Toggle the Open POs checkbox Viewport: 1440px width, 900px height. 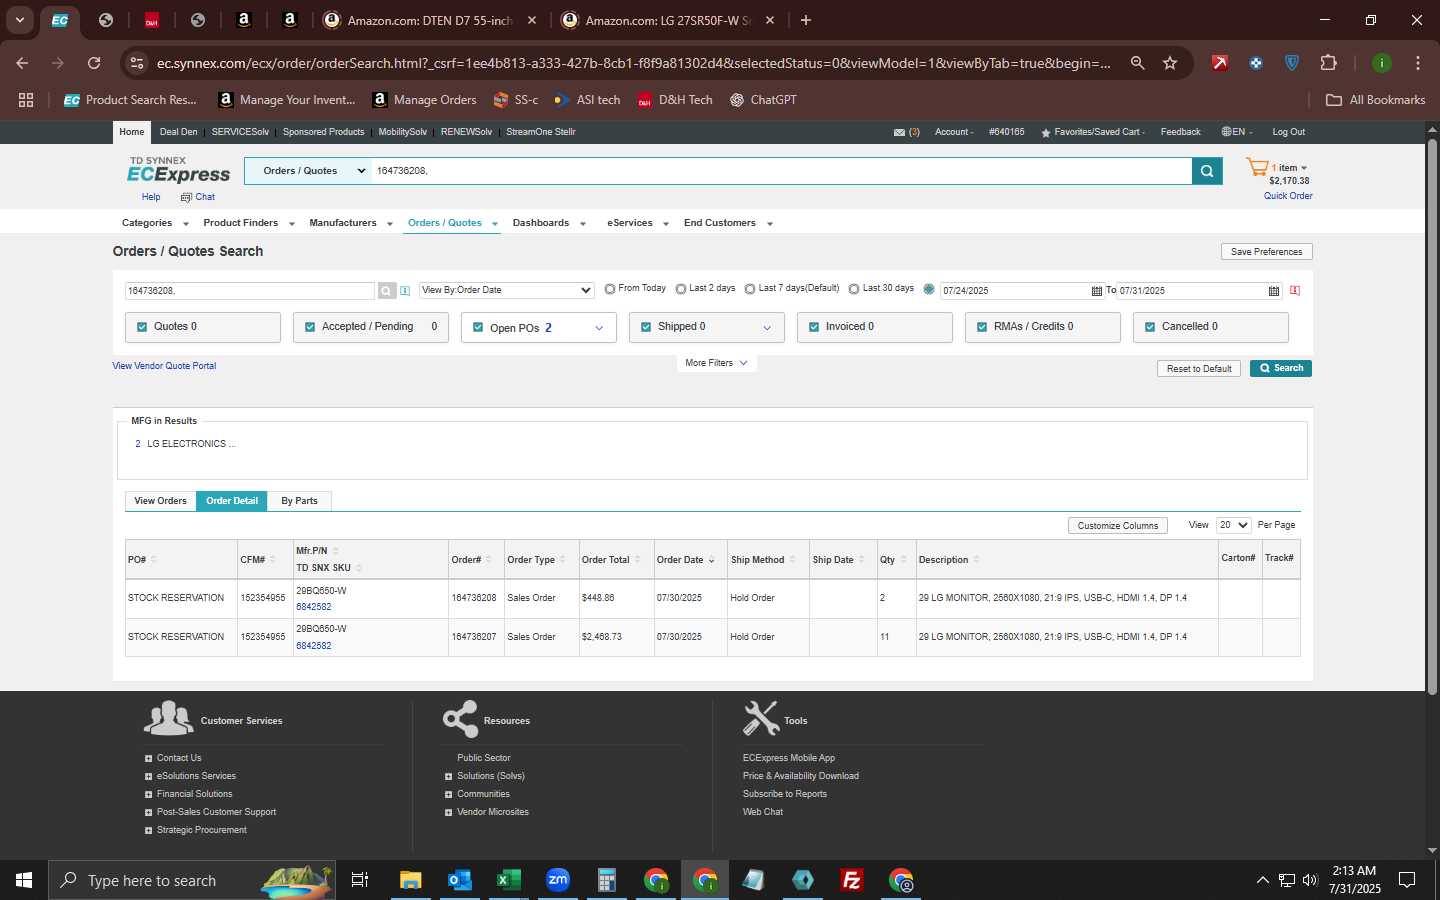[478, 327]
